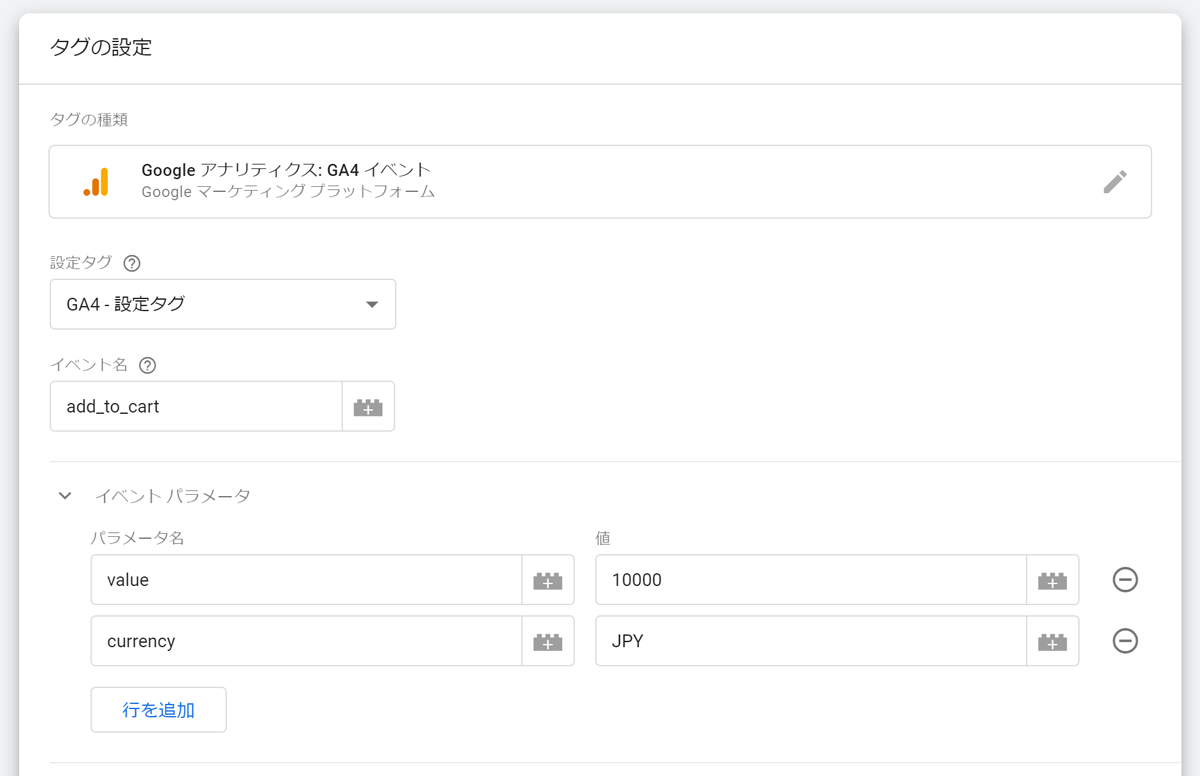Insert variable for the add_to_cart event name

pos(368,407)
